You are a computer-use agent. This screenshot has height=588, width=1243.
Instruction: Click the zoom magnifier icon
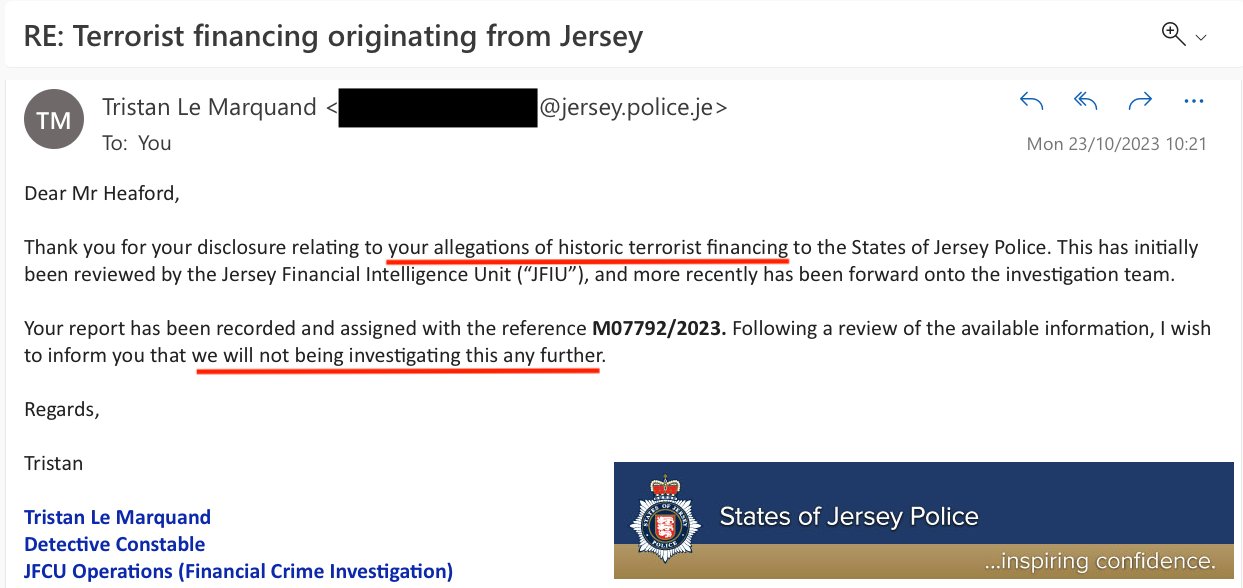pos(1173,34)
